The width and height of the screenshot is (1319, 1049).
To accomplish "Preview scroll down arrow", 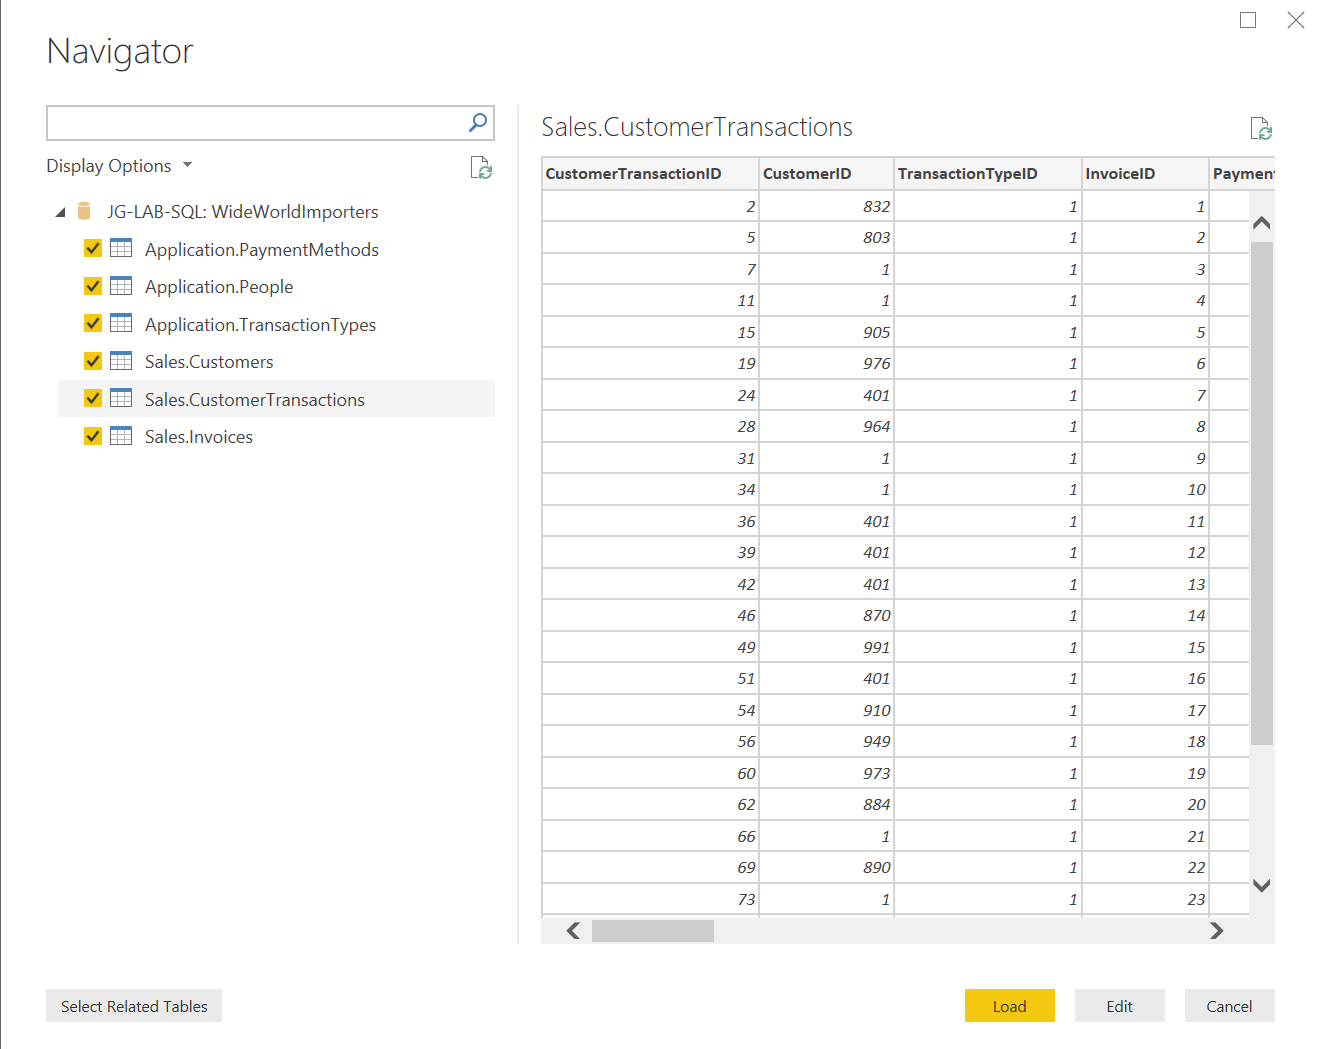I will point(1262,885).
